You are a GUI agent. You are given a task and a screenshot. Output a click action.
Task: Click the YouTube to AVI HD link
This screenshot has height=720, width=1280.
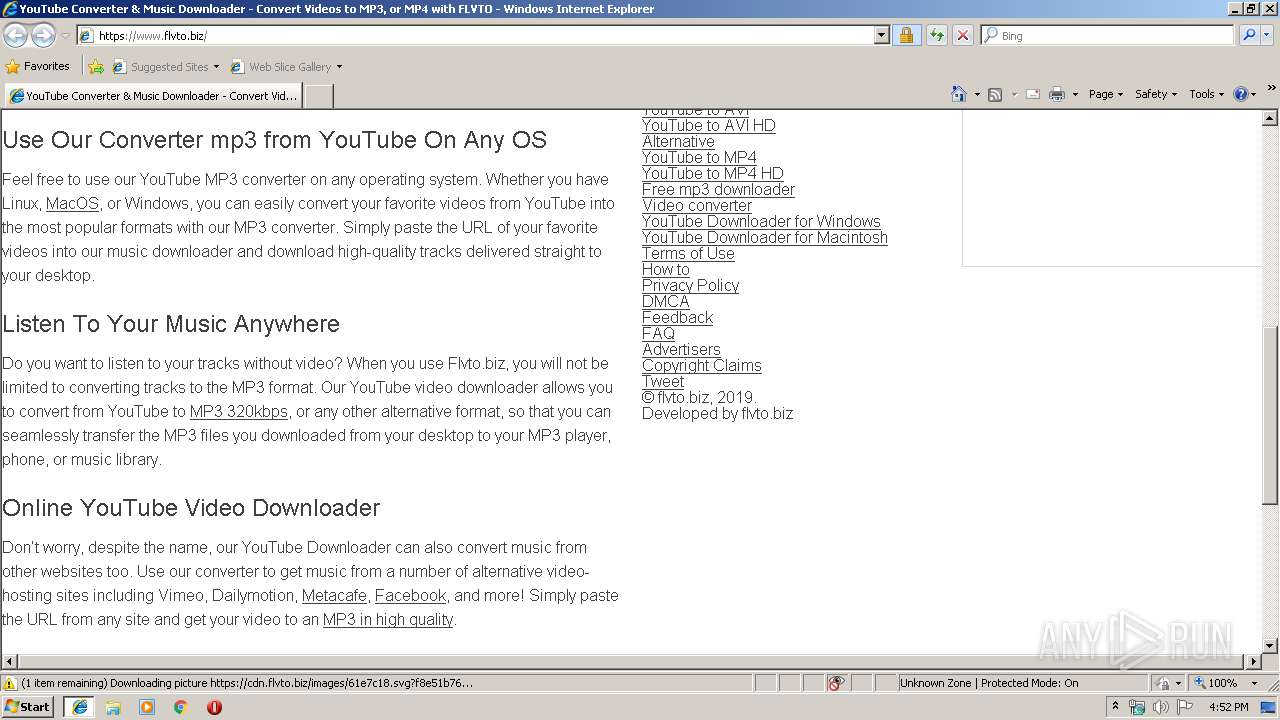point(708,125)
